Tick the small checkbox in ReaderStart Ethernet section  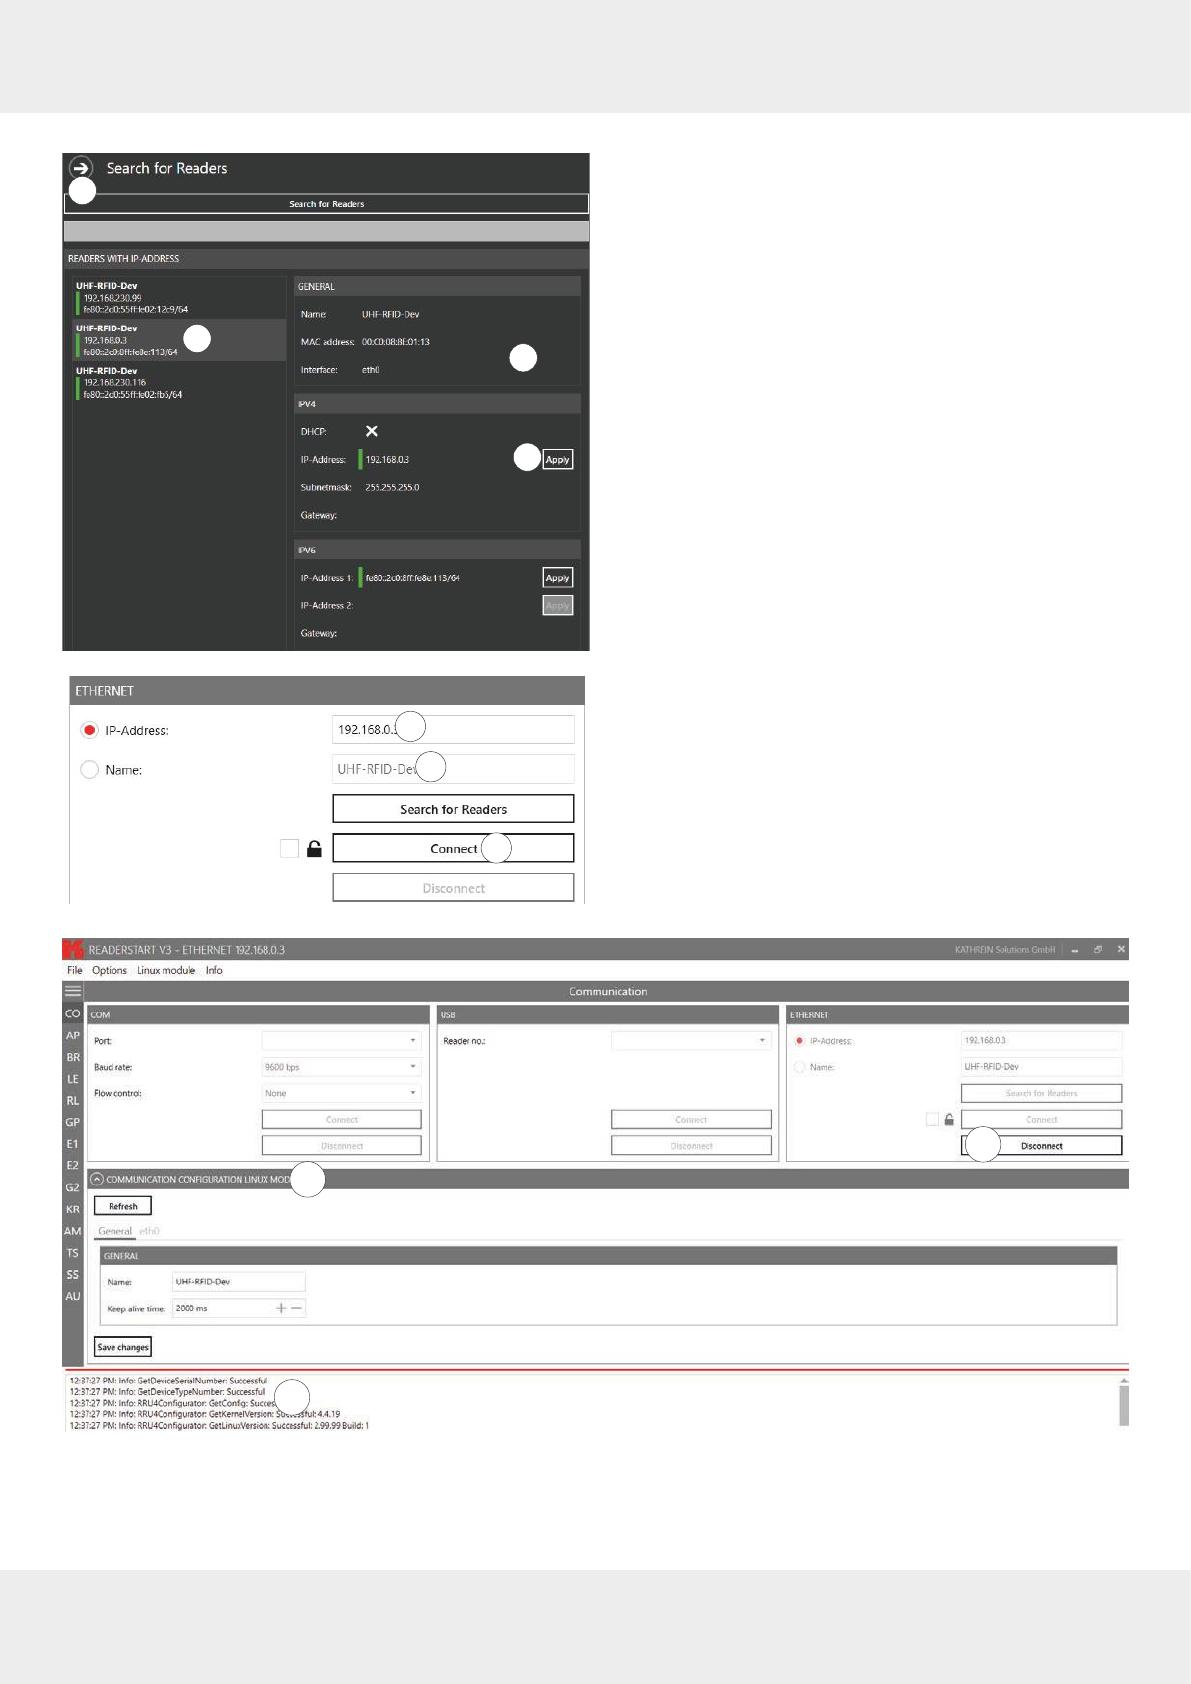(x=932, y=1119)
